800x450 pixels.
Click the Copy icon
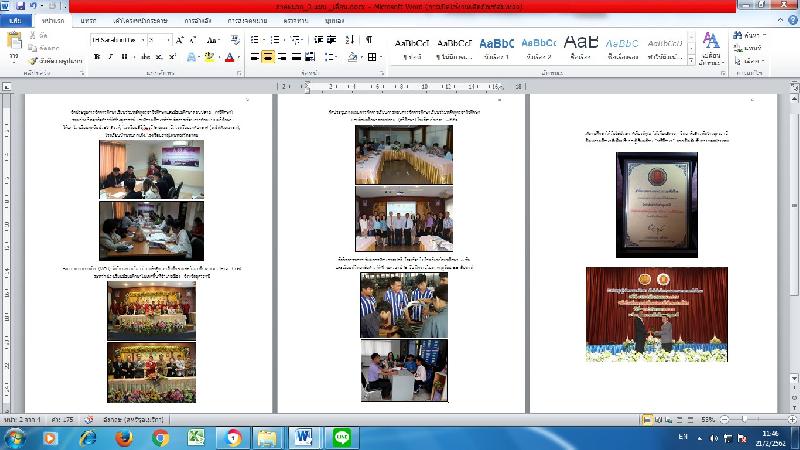[33, 48]
